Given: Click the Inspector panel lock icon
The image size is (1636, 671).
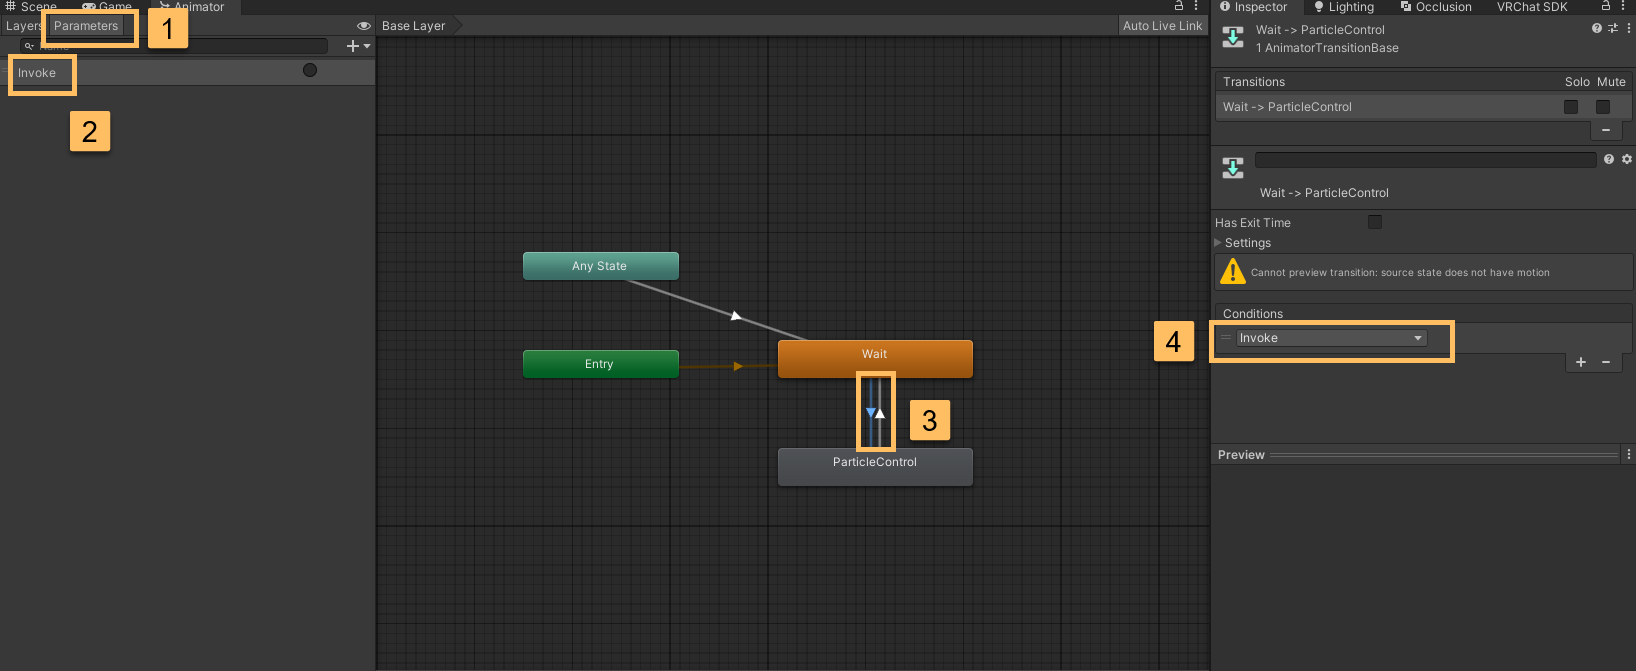Looking at the screenshot, I should [x=1606, y=6].
